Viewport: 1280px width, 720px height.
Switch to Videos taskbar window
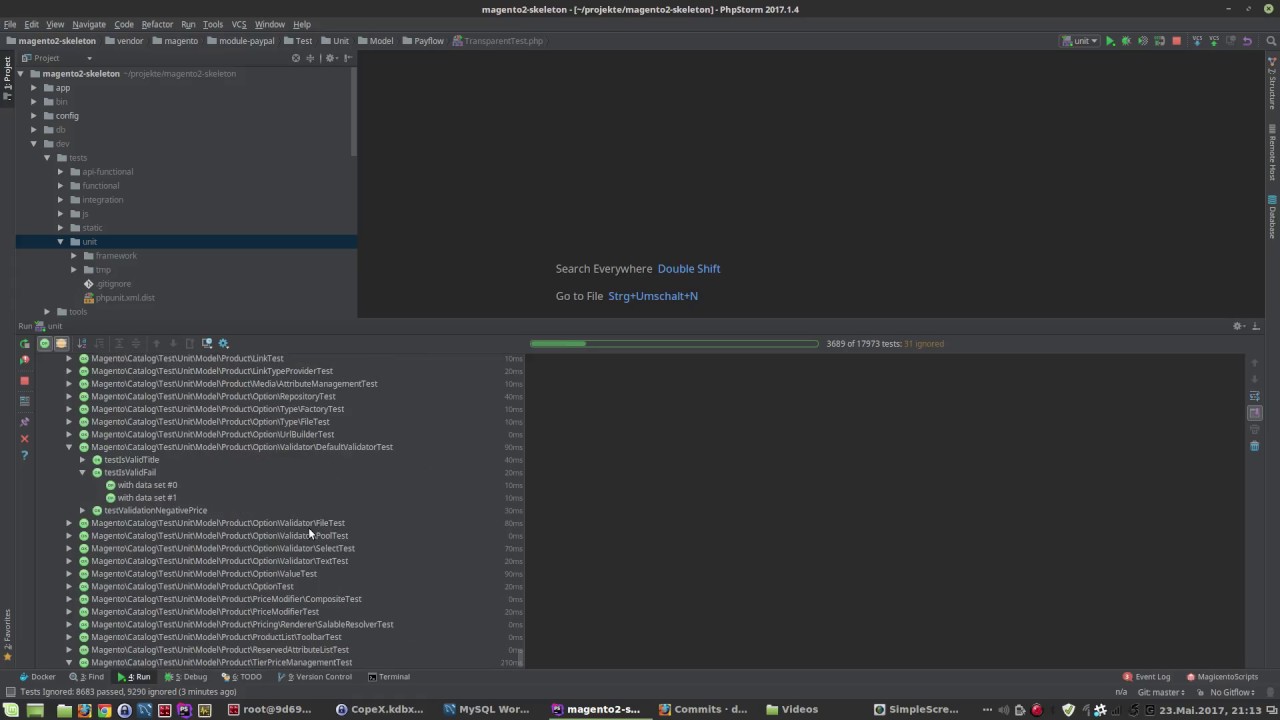pos(791,710)
